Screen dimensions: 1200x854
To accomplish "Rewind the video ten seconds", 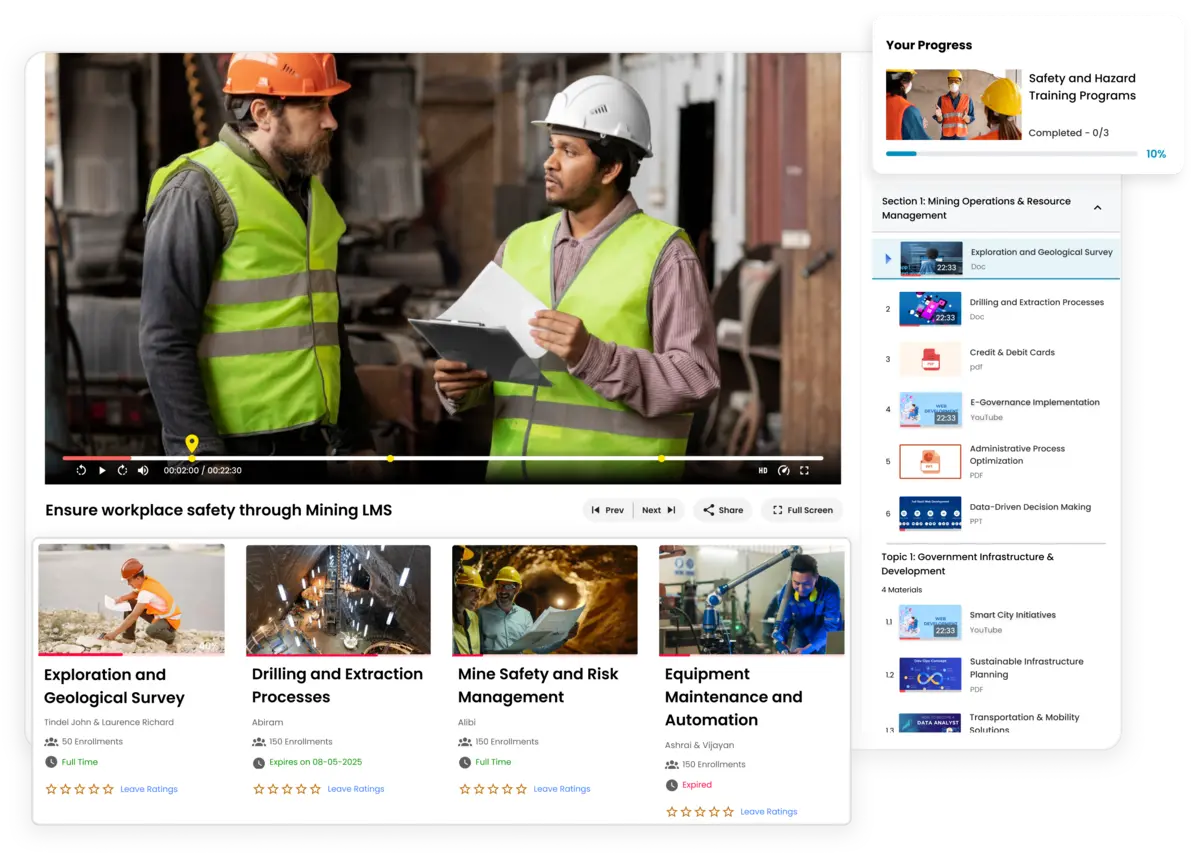I will (x=81, y=469).
